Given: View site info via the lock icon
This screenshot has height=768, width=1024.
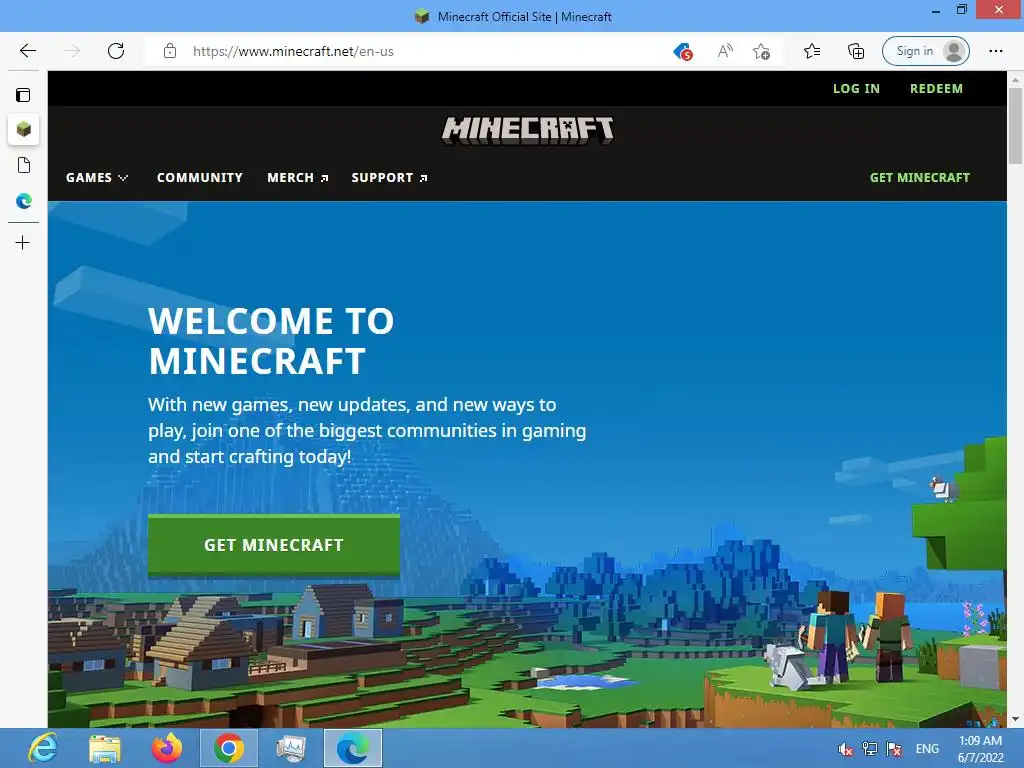Looking at the screenshot, I should (170, 51).
